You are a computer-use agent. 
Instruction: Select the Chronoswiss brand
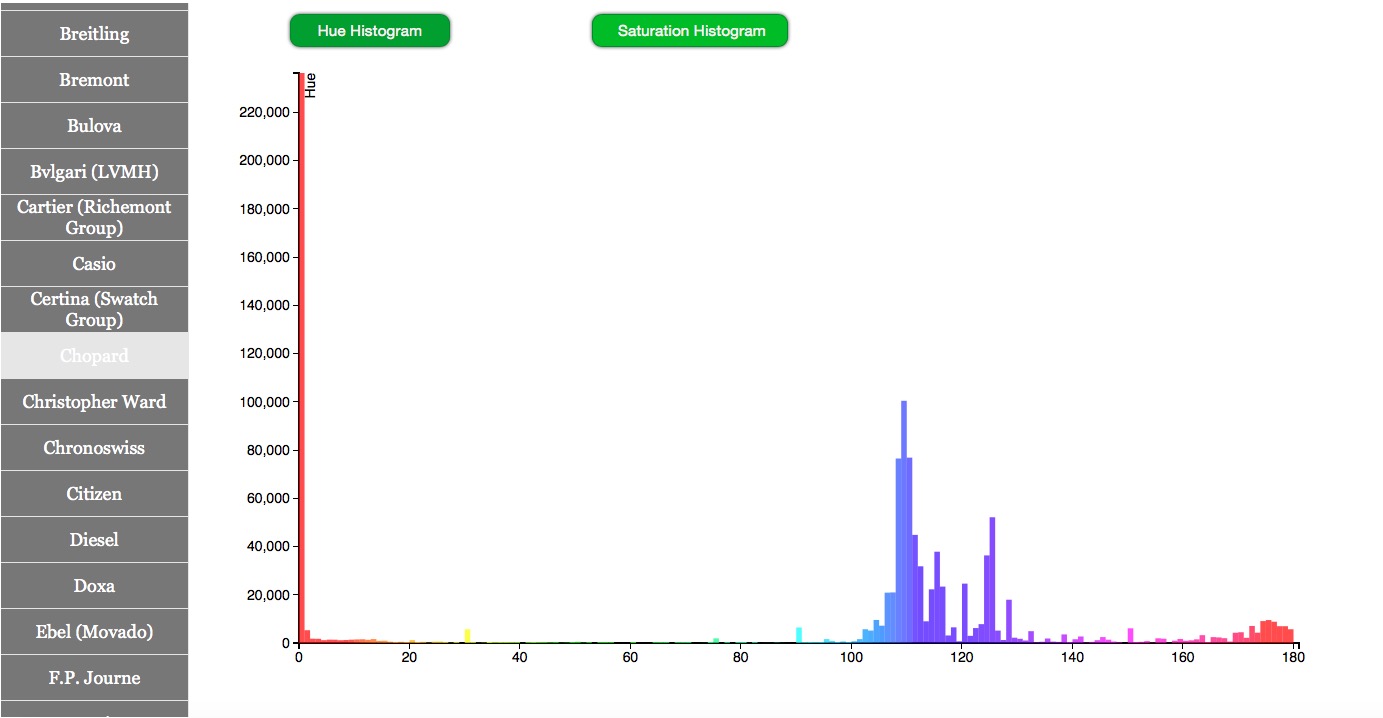tap(94, 448)
